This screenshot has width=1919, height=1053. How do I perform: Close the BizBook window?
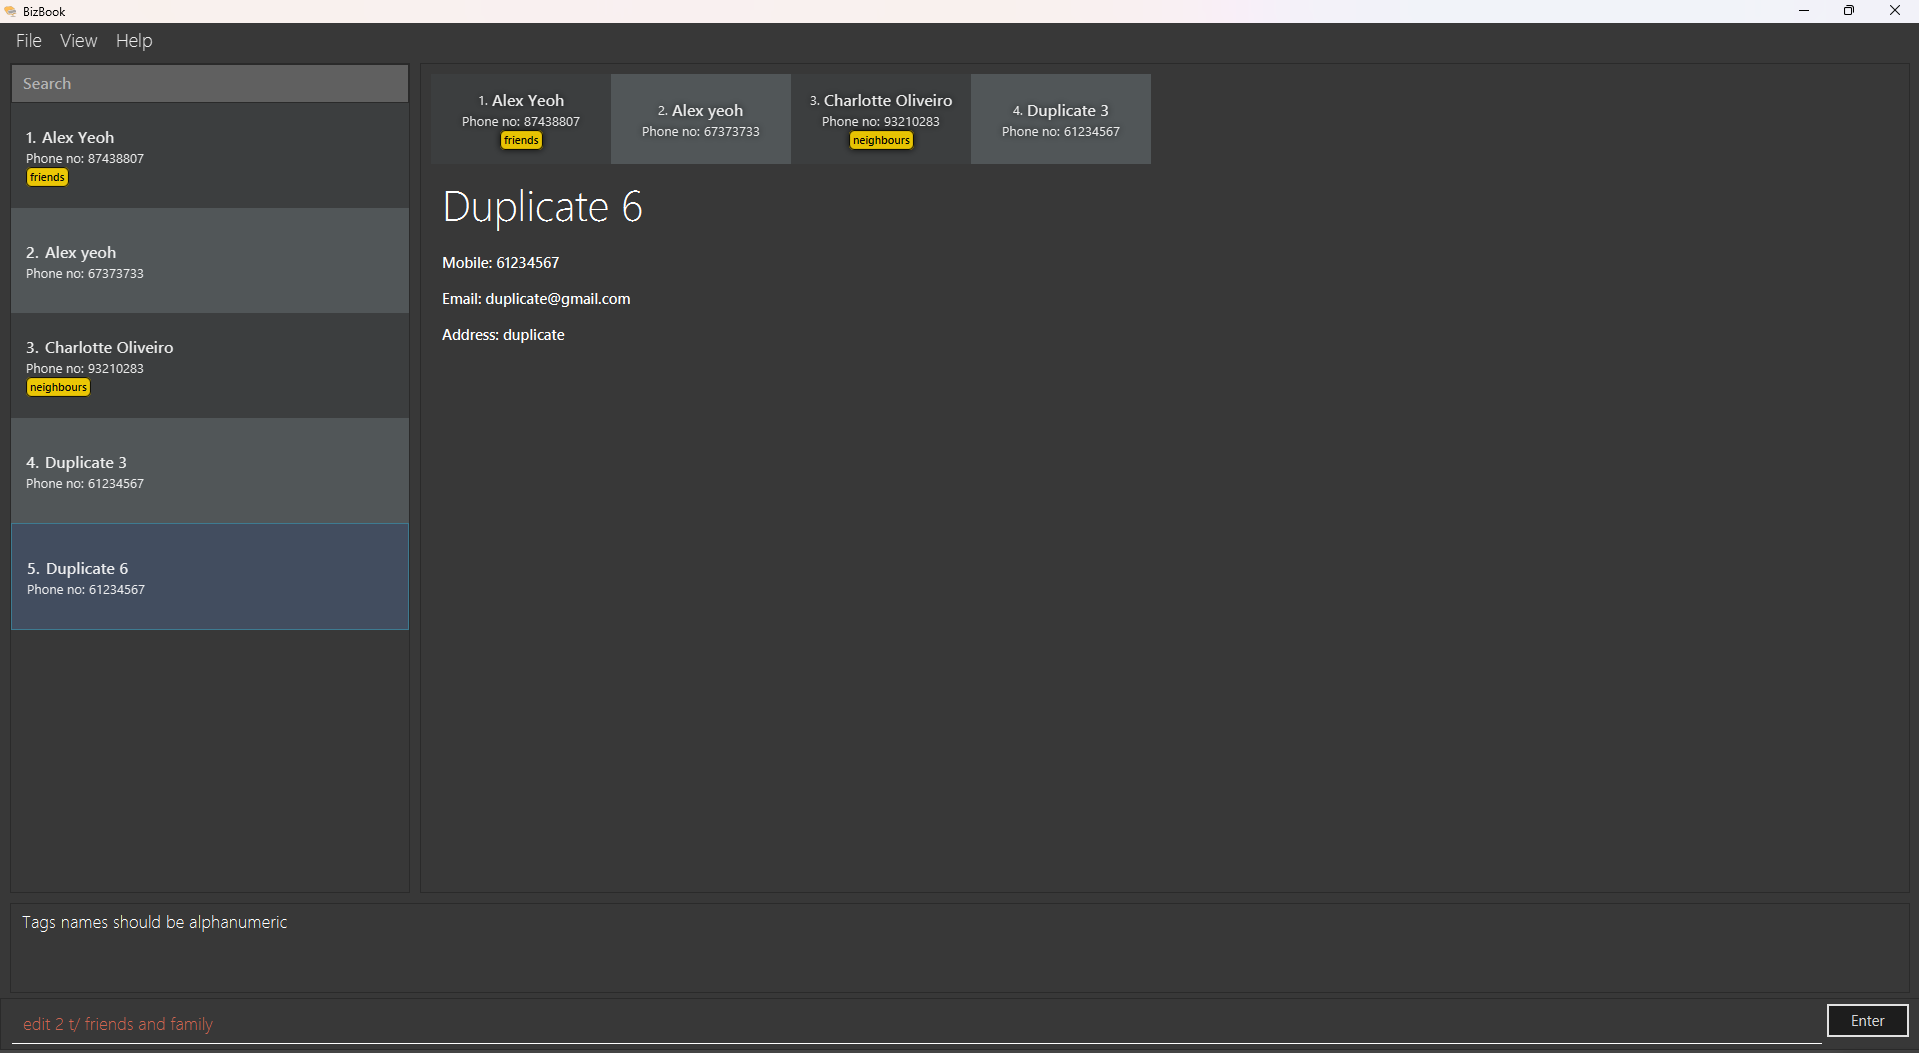tap(1894, 11)
